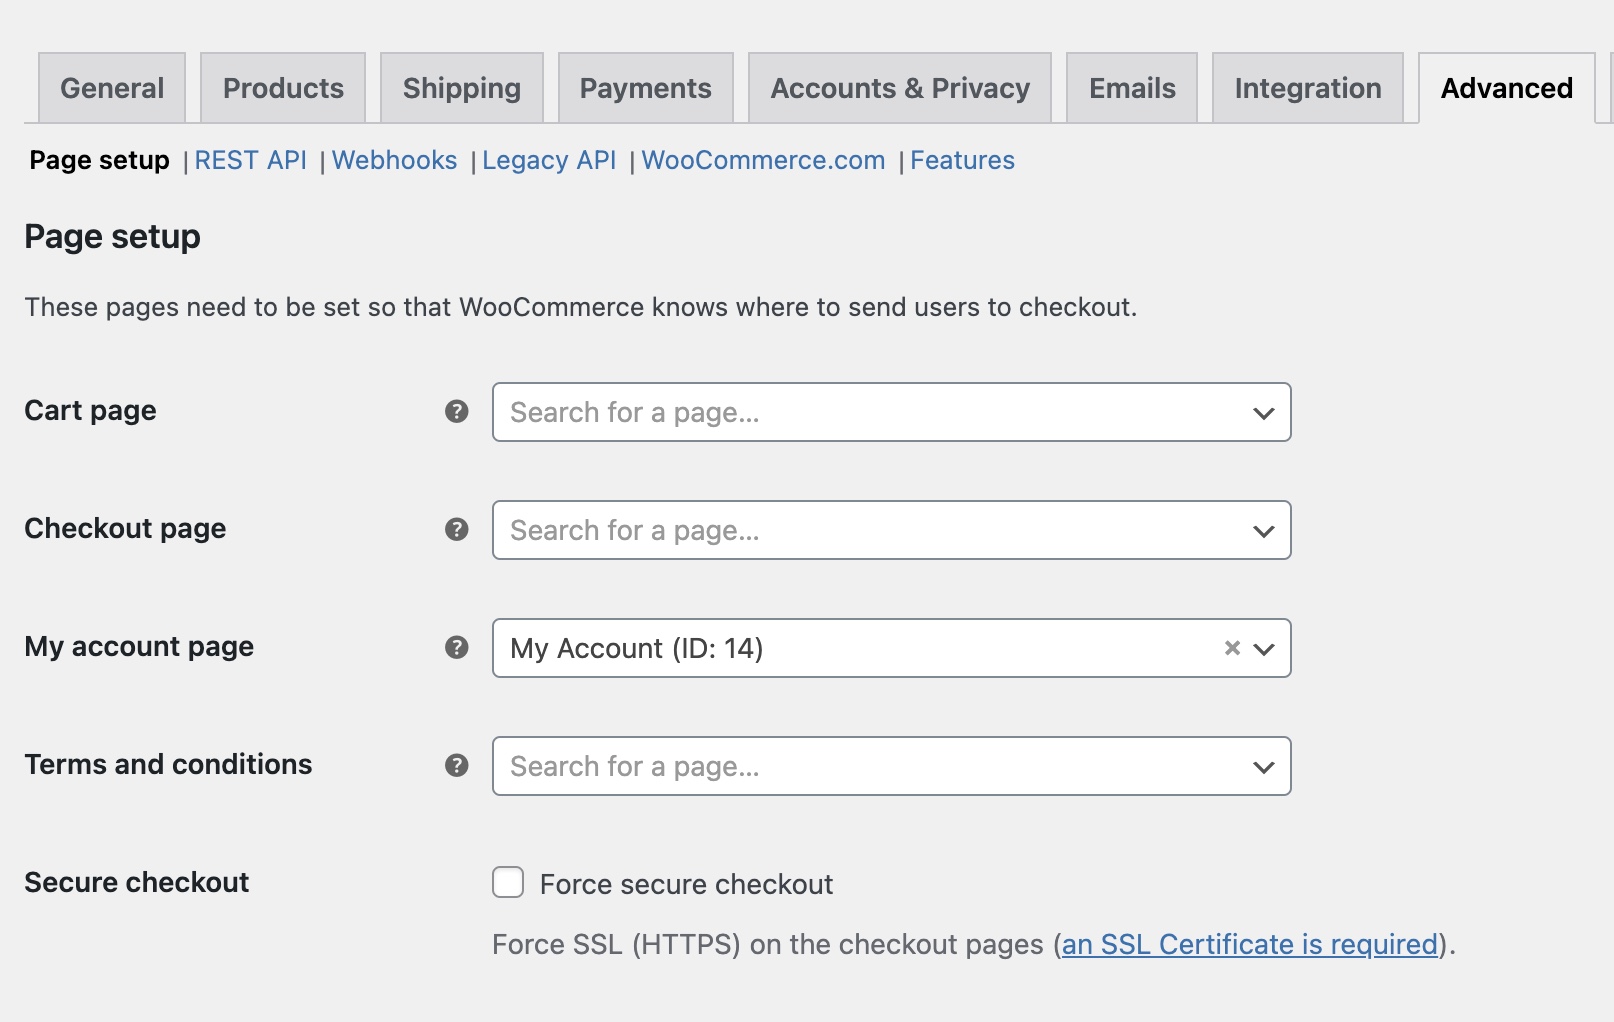This screenshot has height=1022, width=1614.
Task: Open the Features subsection link
Action: pos(962,160)
